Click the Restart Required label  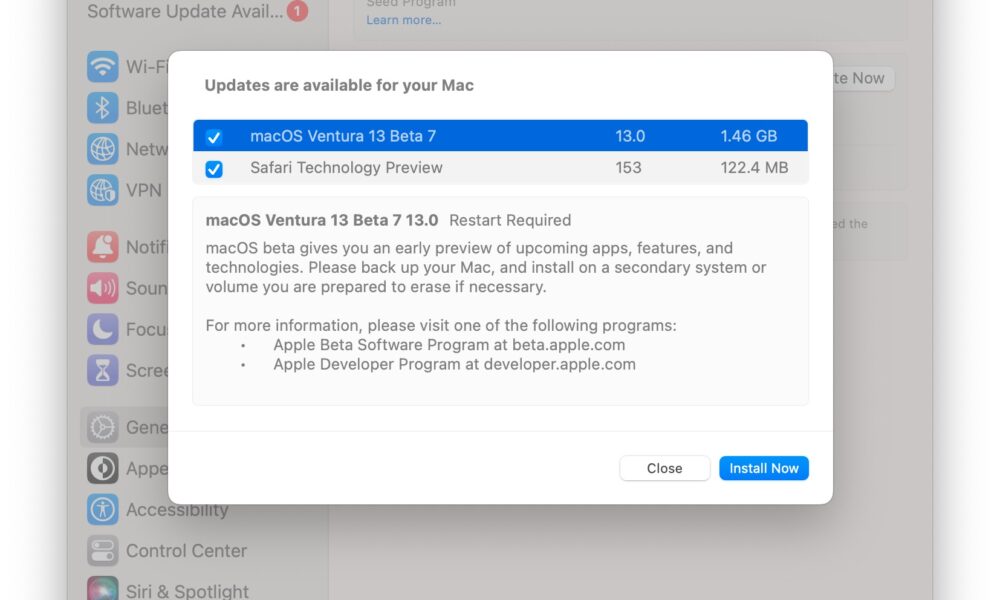[x=510, y=220]
